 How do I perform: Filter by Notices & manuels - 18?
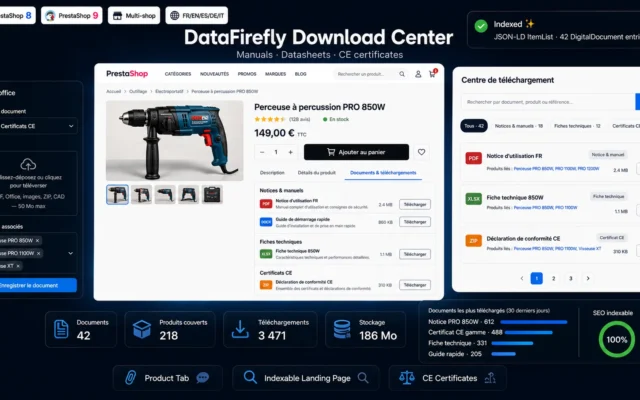click(519, 126)
